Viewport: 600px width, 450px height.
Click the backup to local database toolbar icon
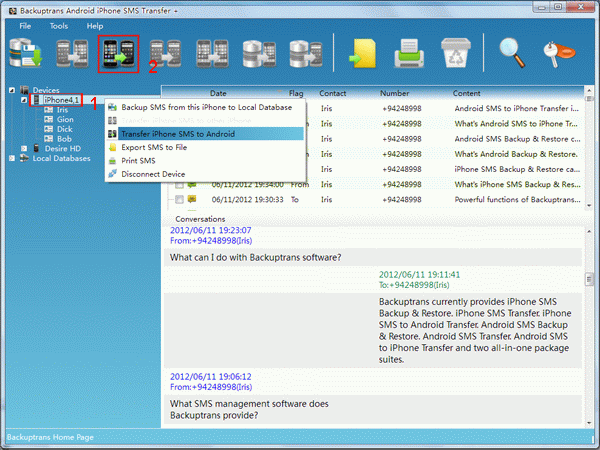(25, 54)
